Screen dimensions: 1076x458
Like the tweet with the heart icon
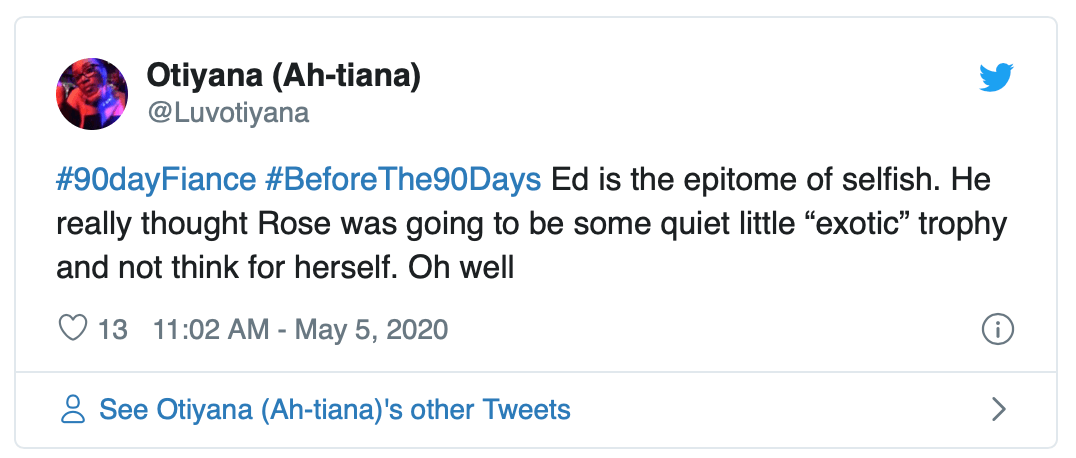click(74, 329)
